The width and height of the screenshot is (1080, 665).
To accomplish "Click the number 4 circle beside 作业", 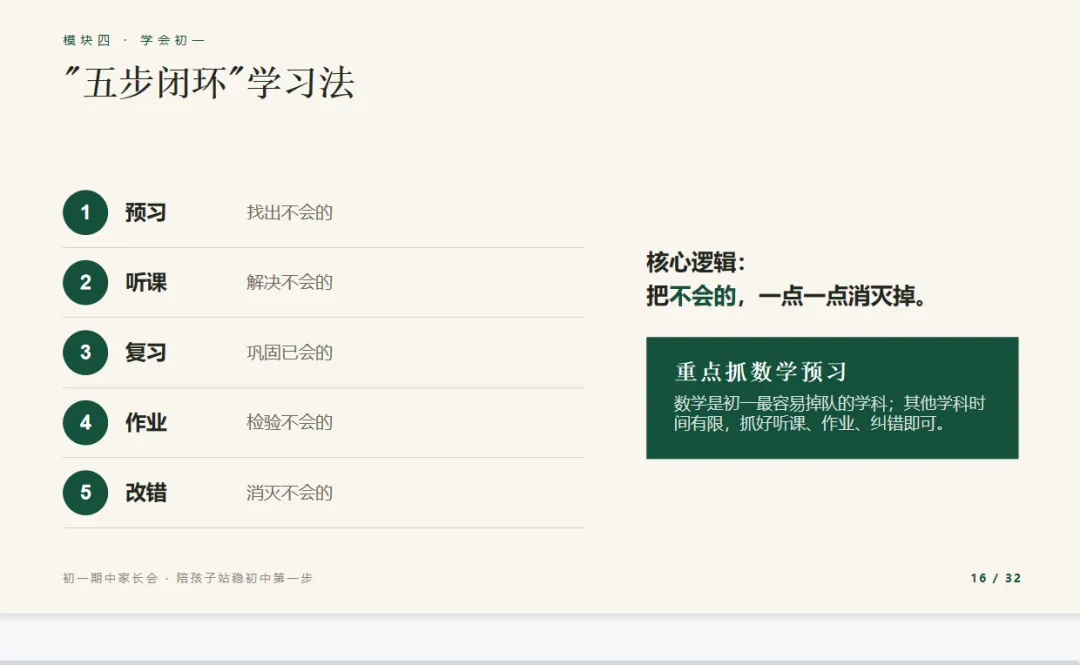I will pyautogui.click(x=85, y=422).
